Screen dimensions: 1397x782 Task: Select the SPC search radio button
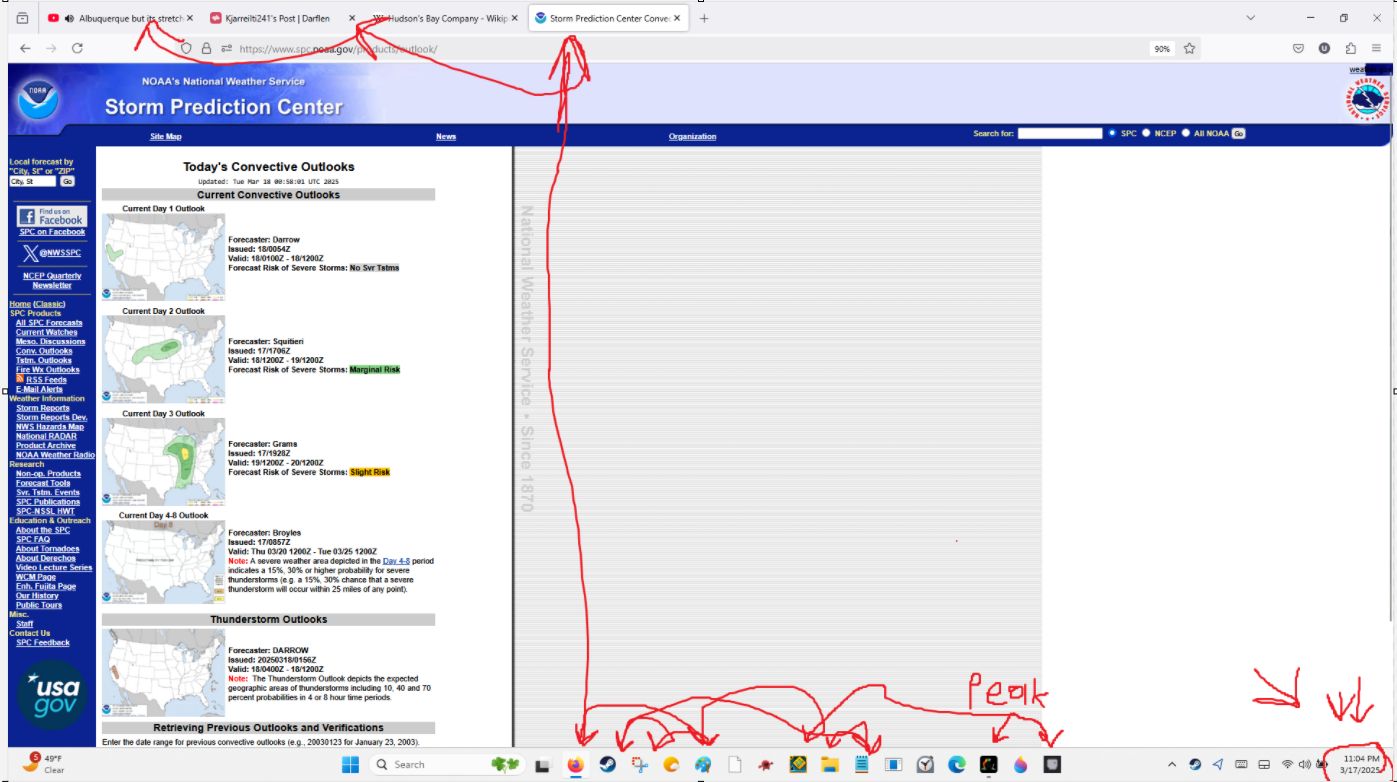1112,133
